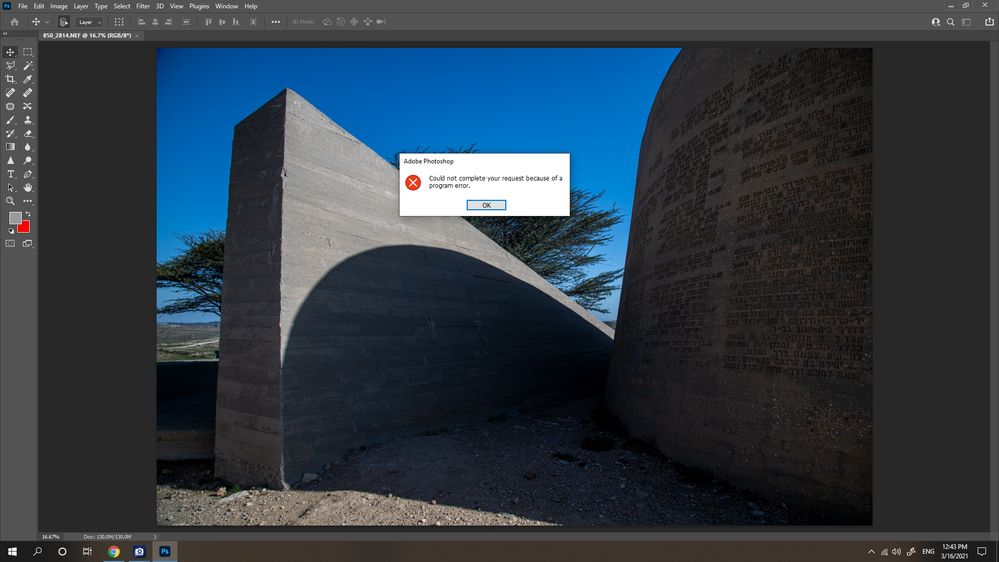Select the Eraser tool
The height and width of the screenshot is (562, 999).
click(x=27, y=133)
